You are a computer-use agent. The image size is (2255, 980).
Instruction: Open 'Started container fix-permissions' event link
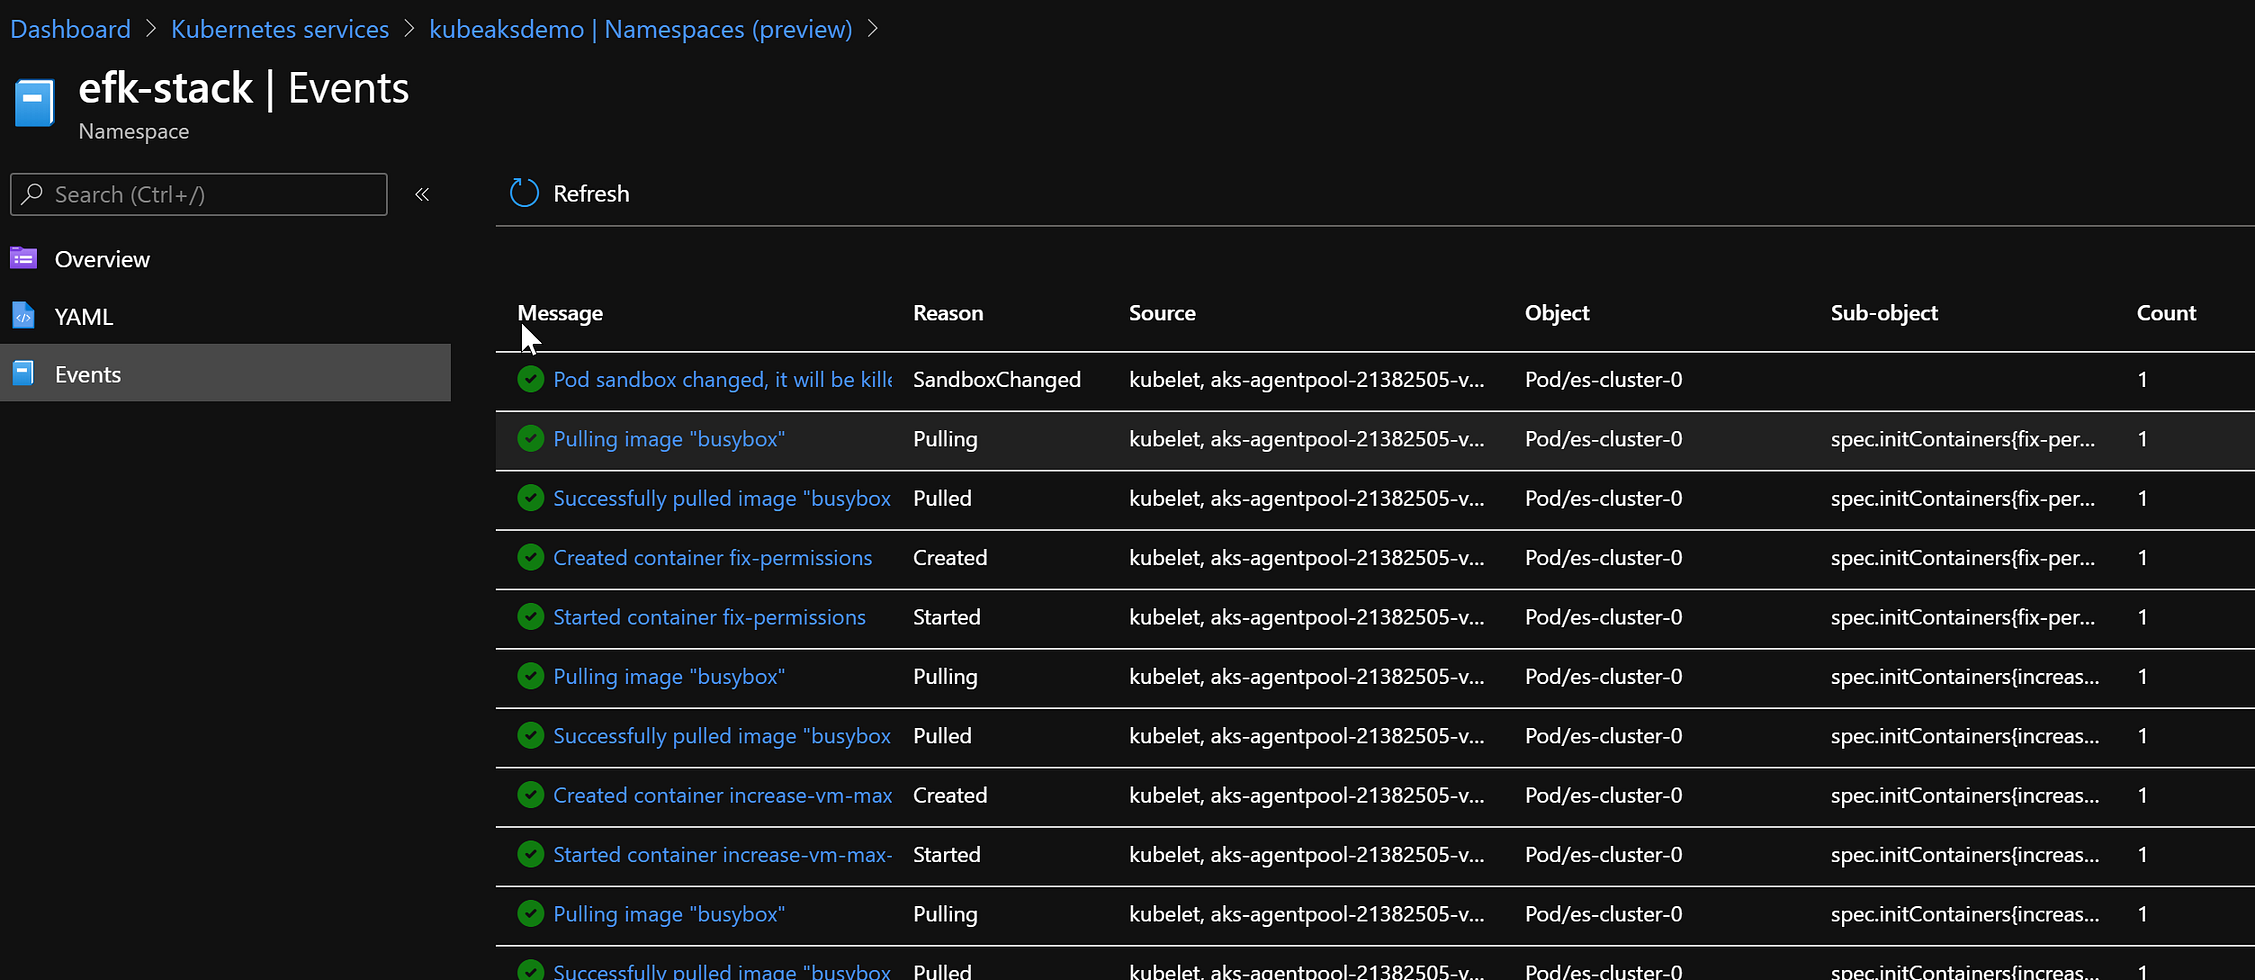(709, 617)
